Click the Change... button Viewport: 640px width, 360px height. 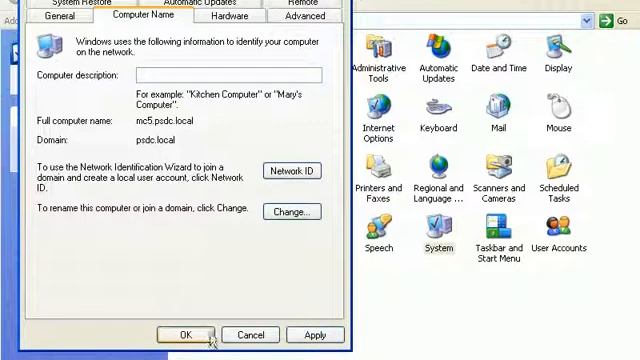[292, 212]
